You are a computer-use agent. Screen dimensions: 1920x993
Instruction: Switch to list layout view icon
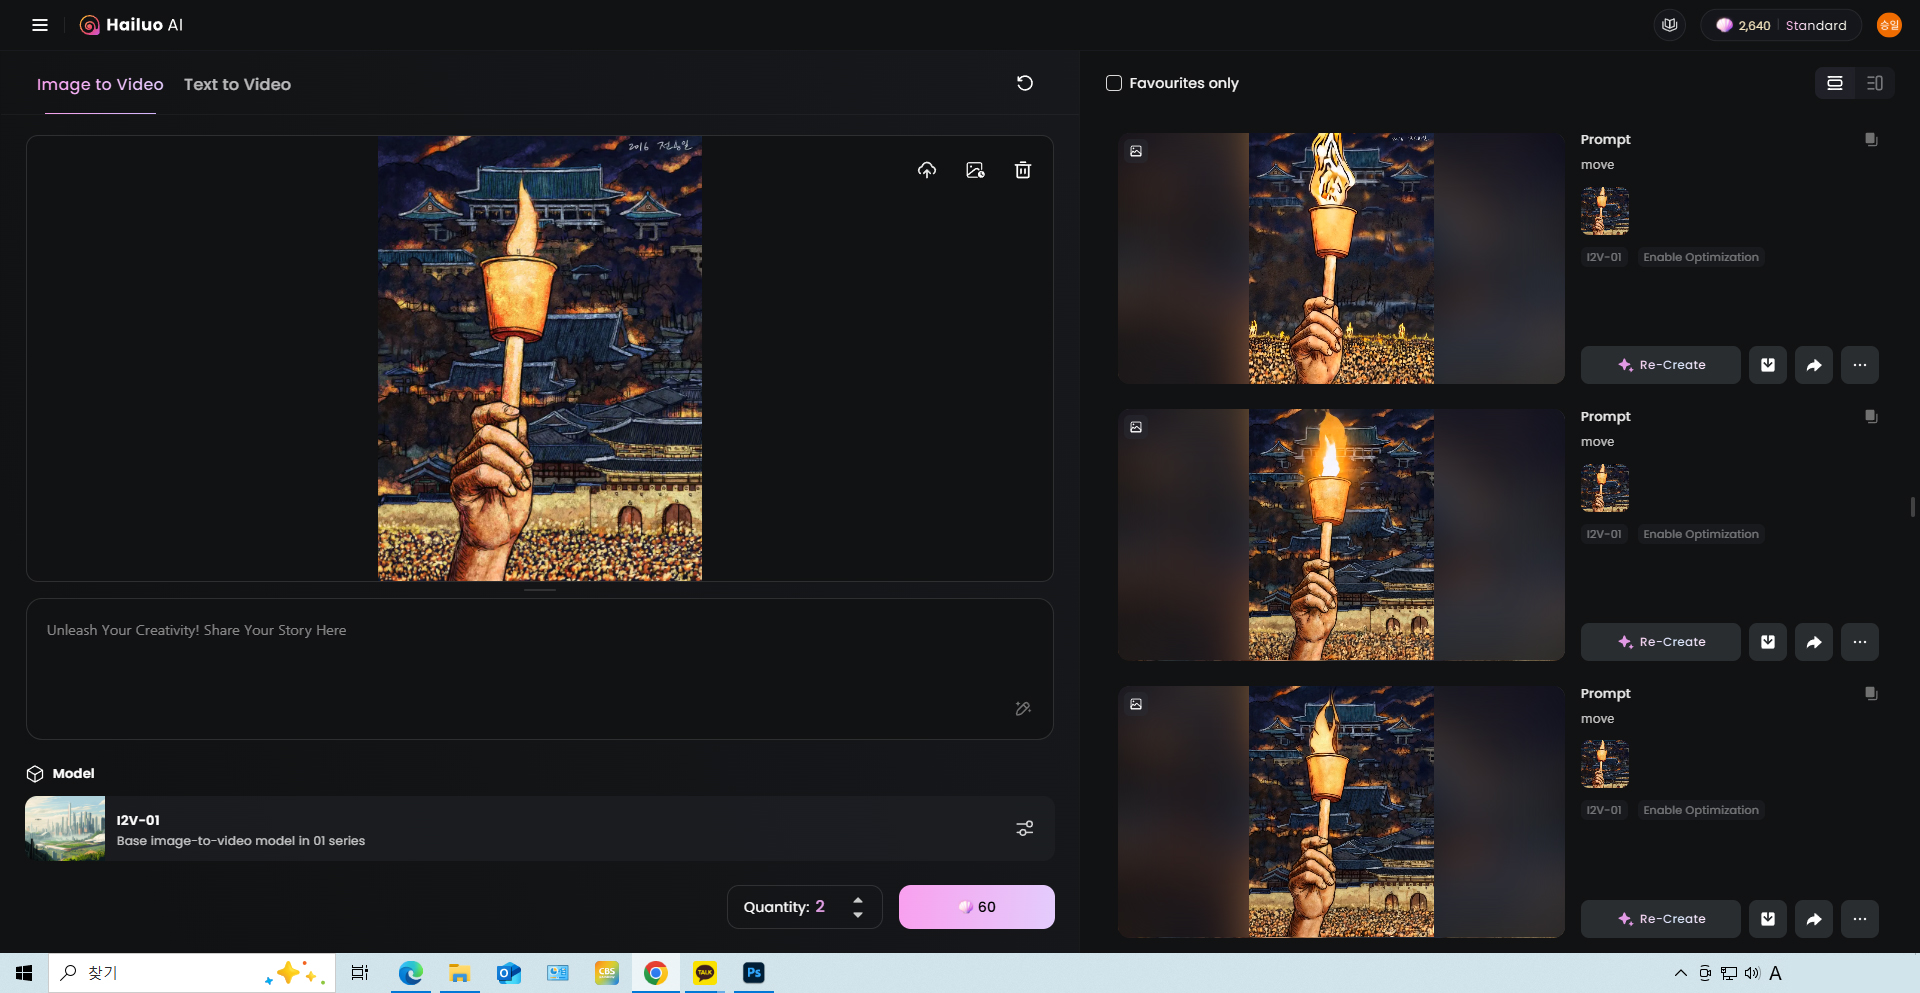pyautogui.click(x=1835, y=83)
